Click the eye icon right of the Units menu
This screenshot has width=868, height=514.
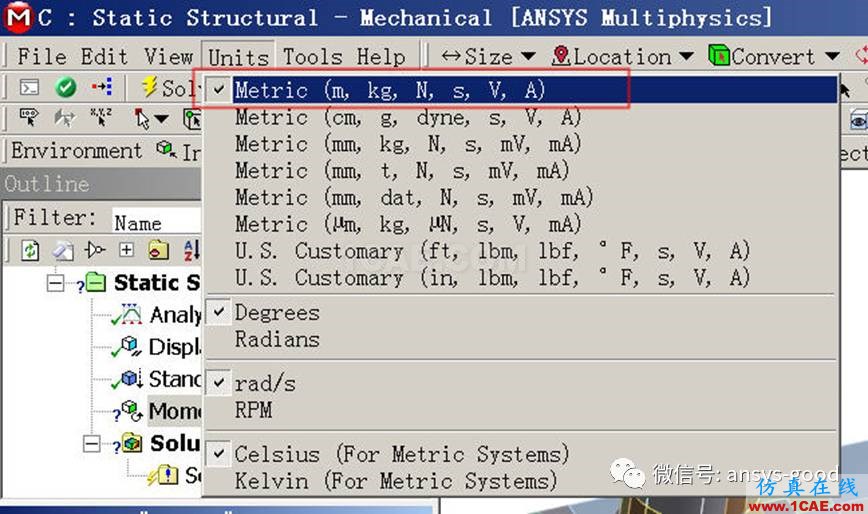click(857, 120)
